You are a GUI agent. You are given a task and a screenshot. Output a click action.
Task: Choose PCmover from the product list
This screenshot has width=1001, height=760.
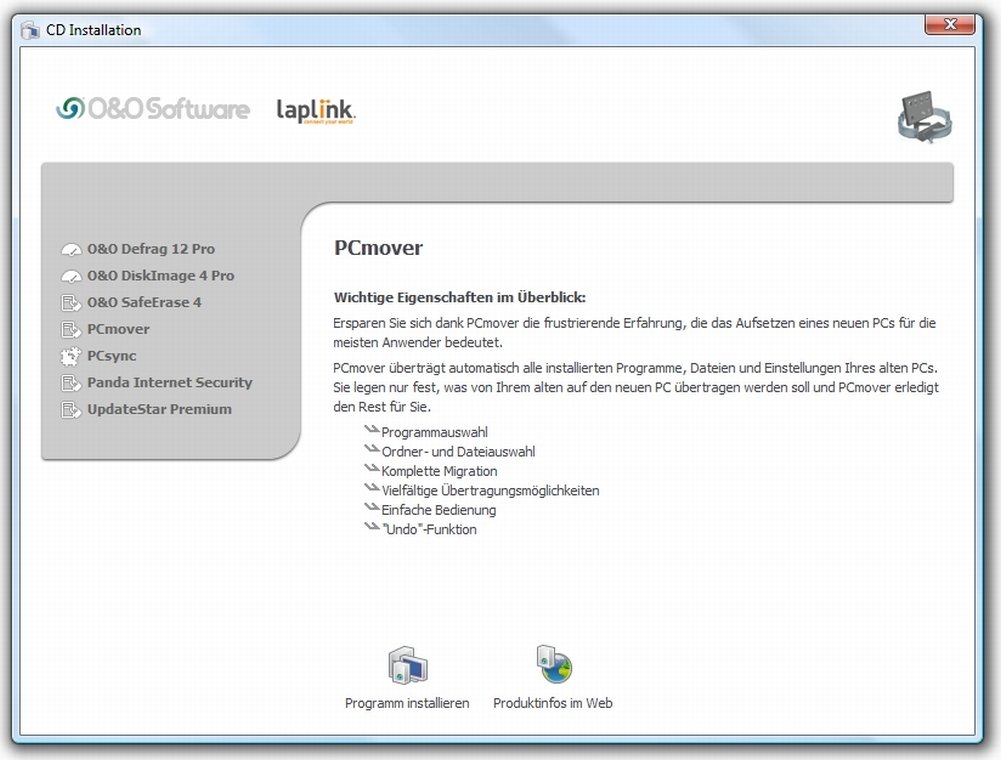click(x=118, y=330)
